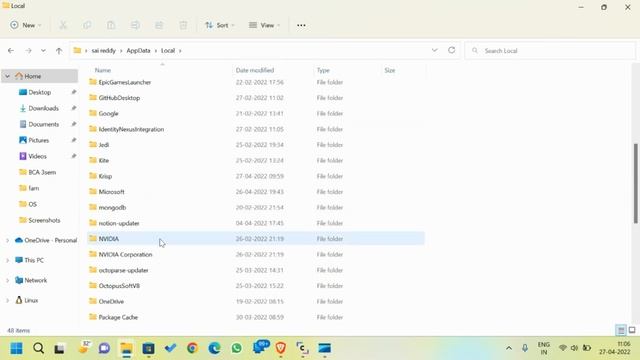Sort by Type column header

323,70
